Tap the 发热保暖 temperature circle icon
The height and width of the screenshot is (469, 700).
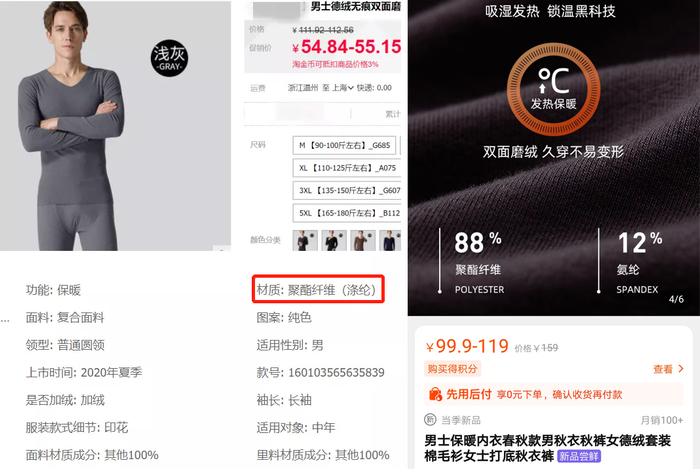click(553, 90)
